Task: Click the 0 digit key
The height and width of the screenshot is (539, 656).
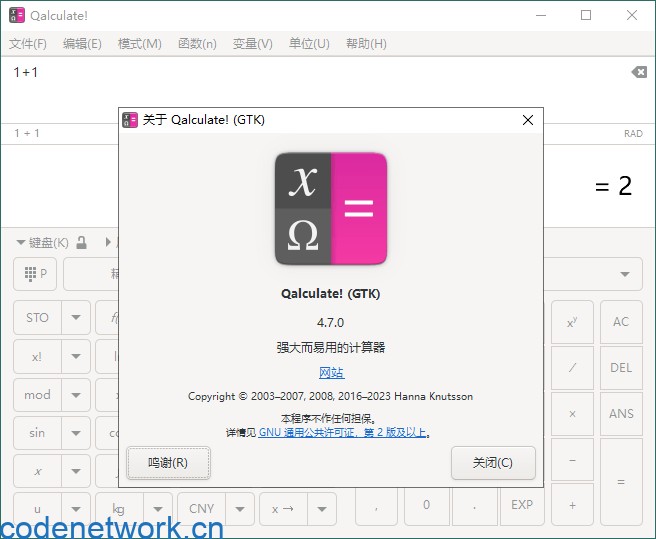Action: (426, 505)
